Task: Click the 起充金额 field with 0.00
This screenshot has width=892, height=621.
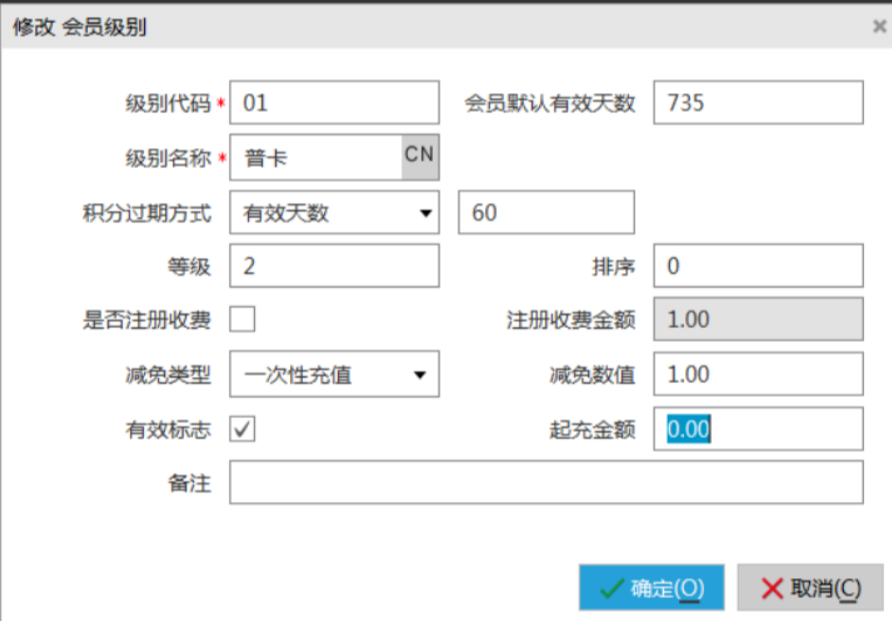Action: click(757, 429)
